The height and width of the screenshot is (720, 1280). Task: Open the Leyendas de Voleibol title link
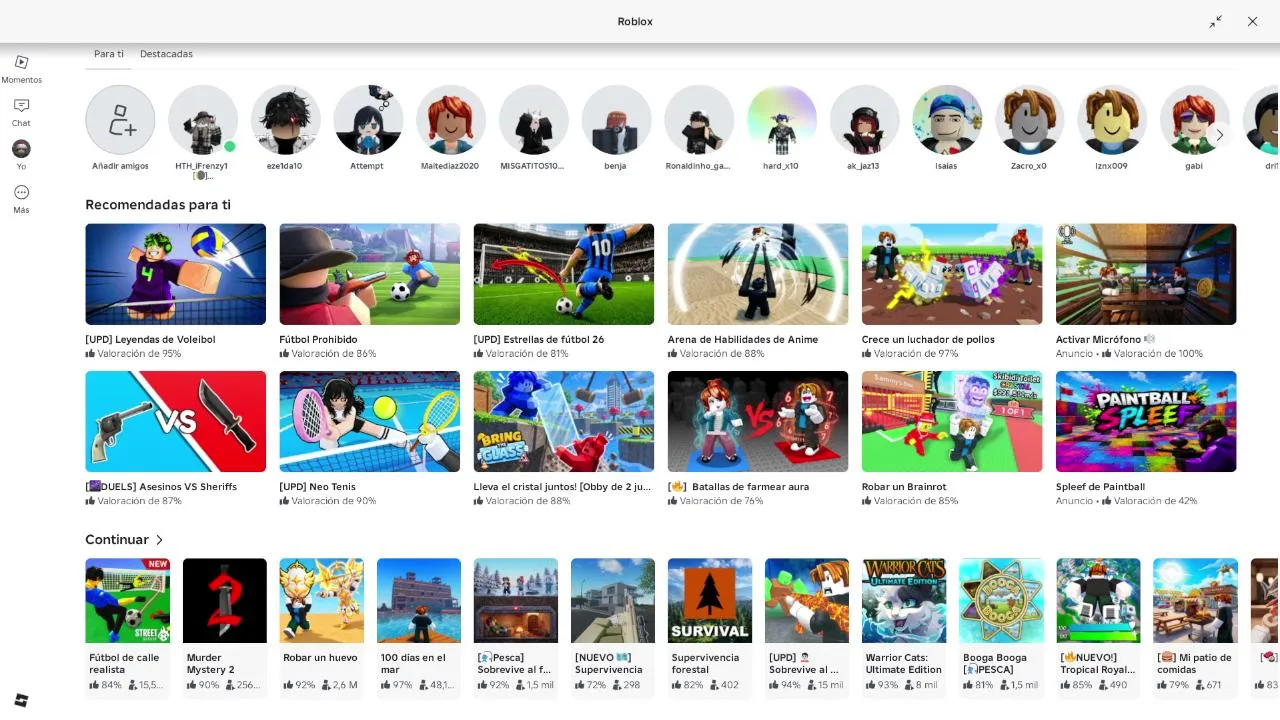click(x=150, y=340)
